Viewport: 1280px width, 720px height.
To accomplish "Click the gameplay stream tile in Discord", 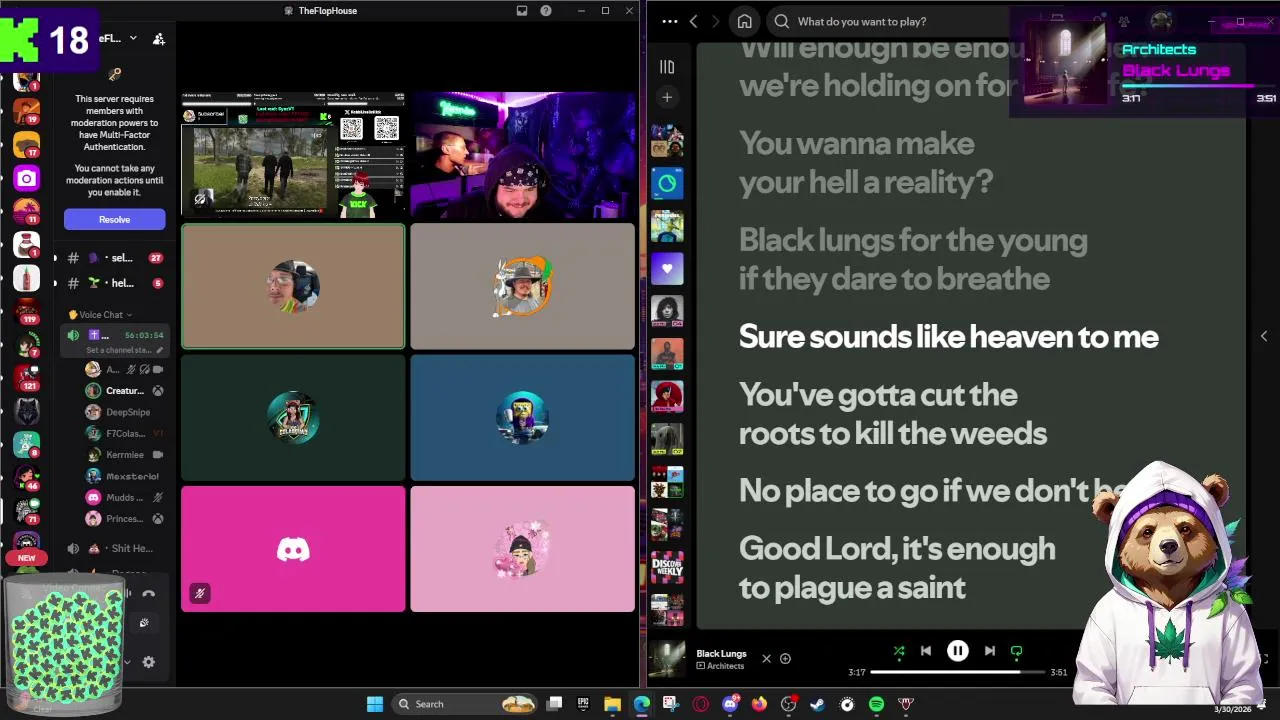I will 293,155.
